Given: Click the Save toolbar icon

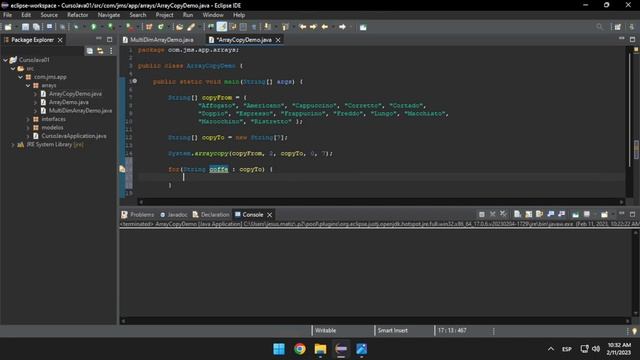Looking at the screenshot, I should coord(25,27).
